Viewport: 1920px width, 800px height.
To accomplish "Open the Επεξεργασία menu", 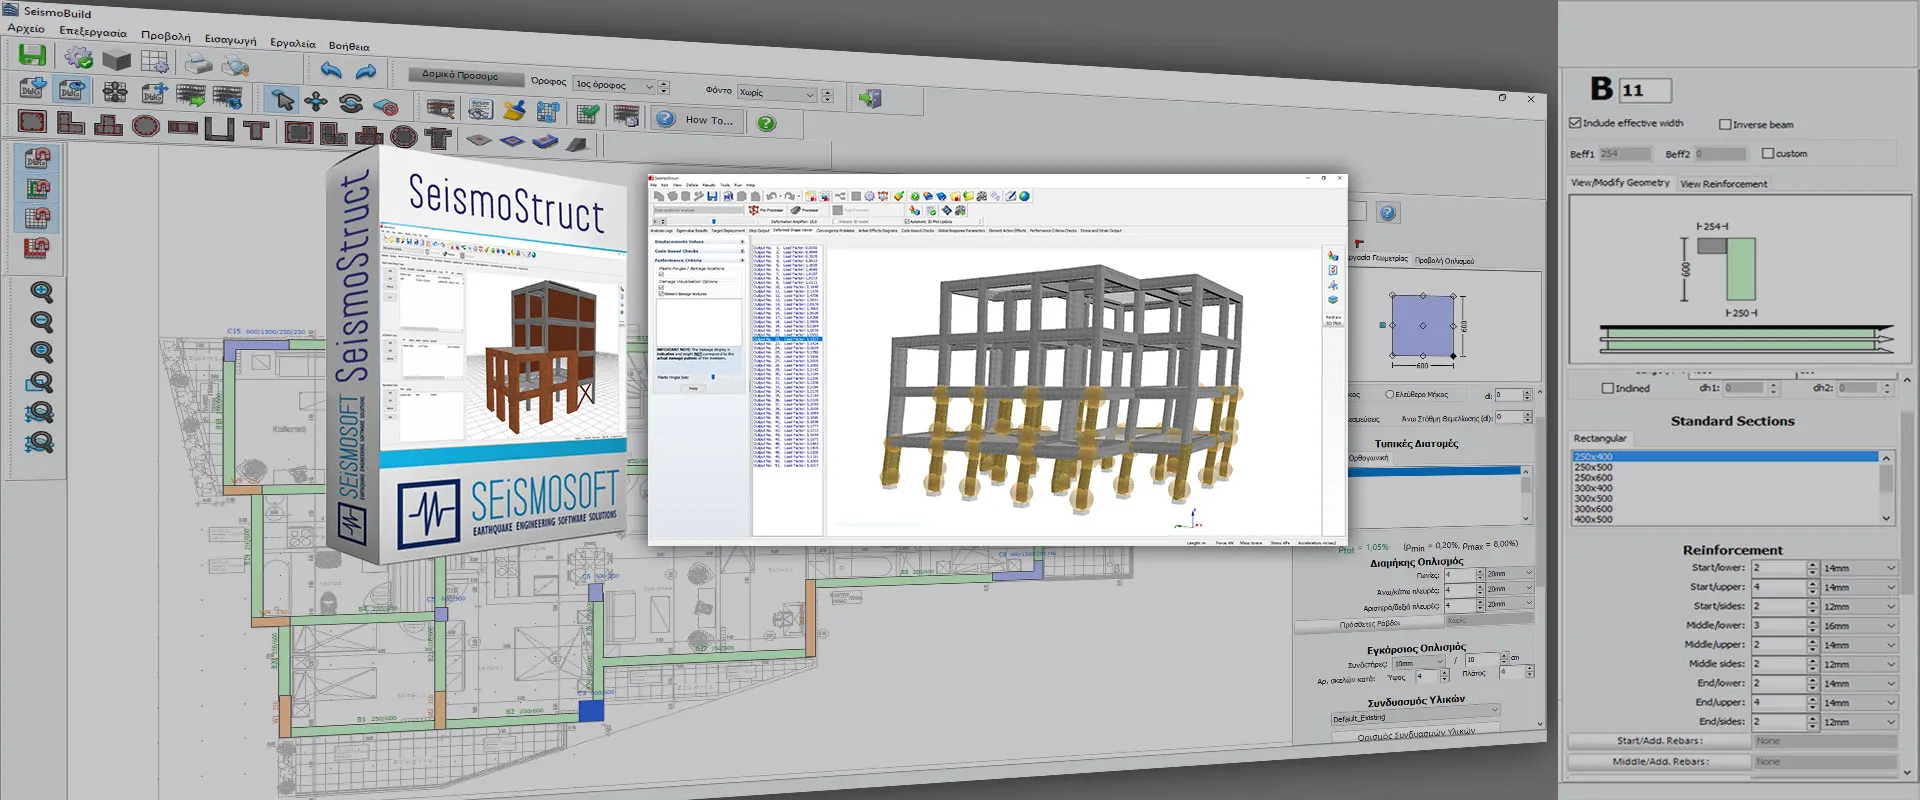I will point(92,32).
